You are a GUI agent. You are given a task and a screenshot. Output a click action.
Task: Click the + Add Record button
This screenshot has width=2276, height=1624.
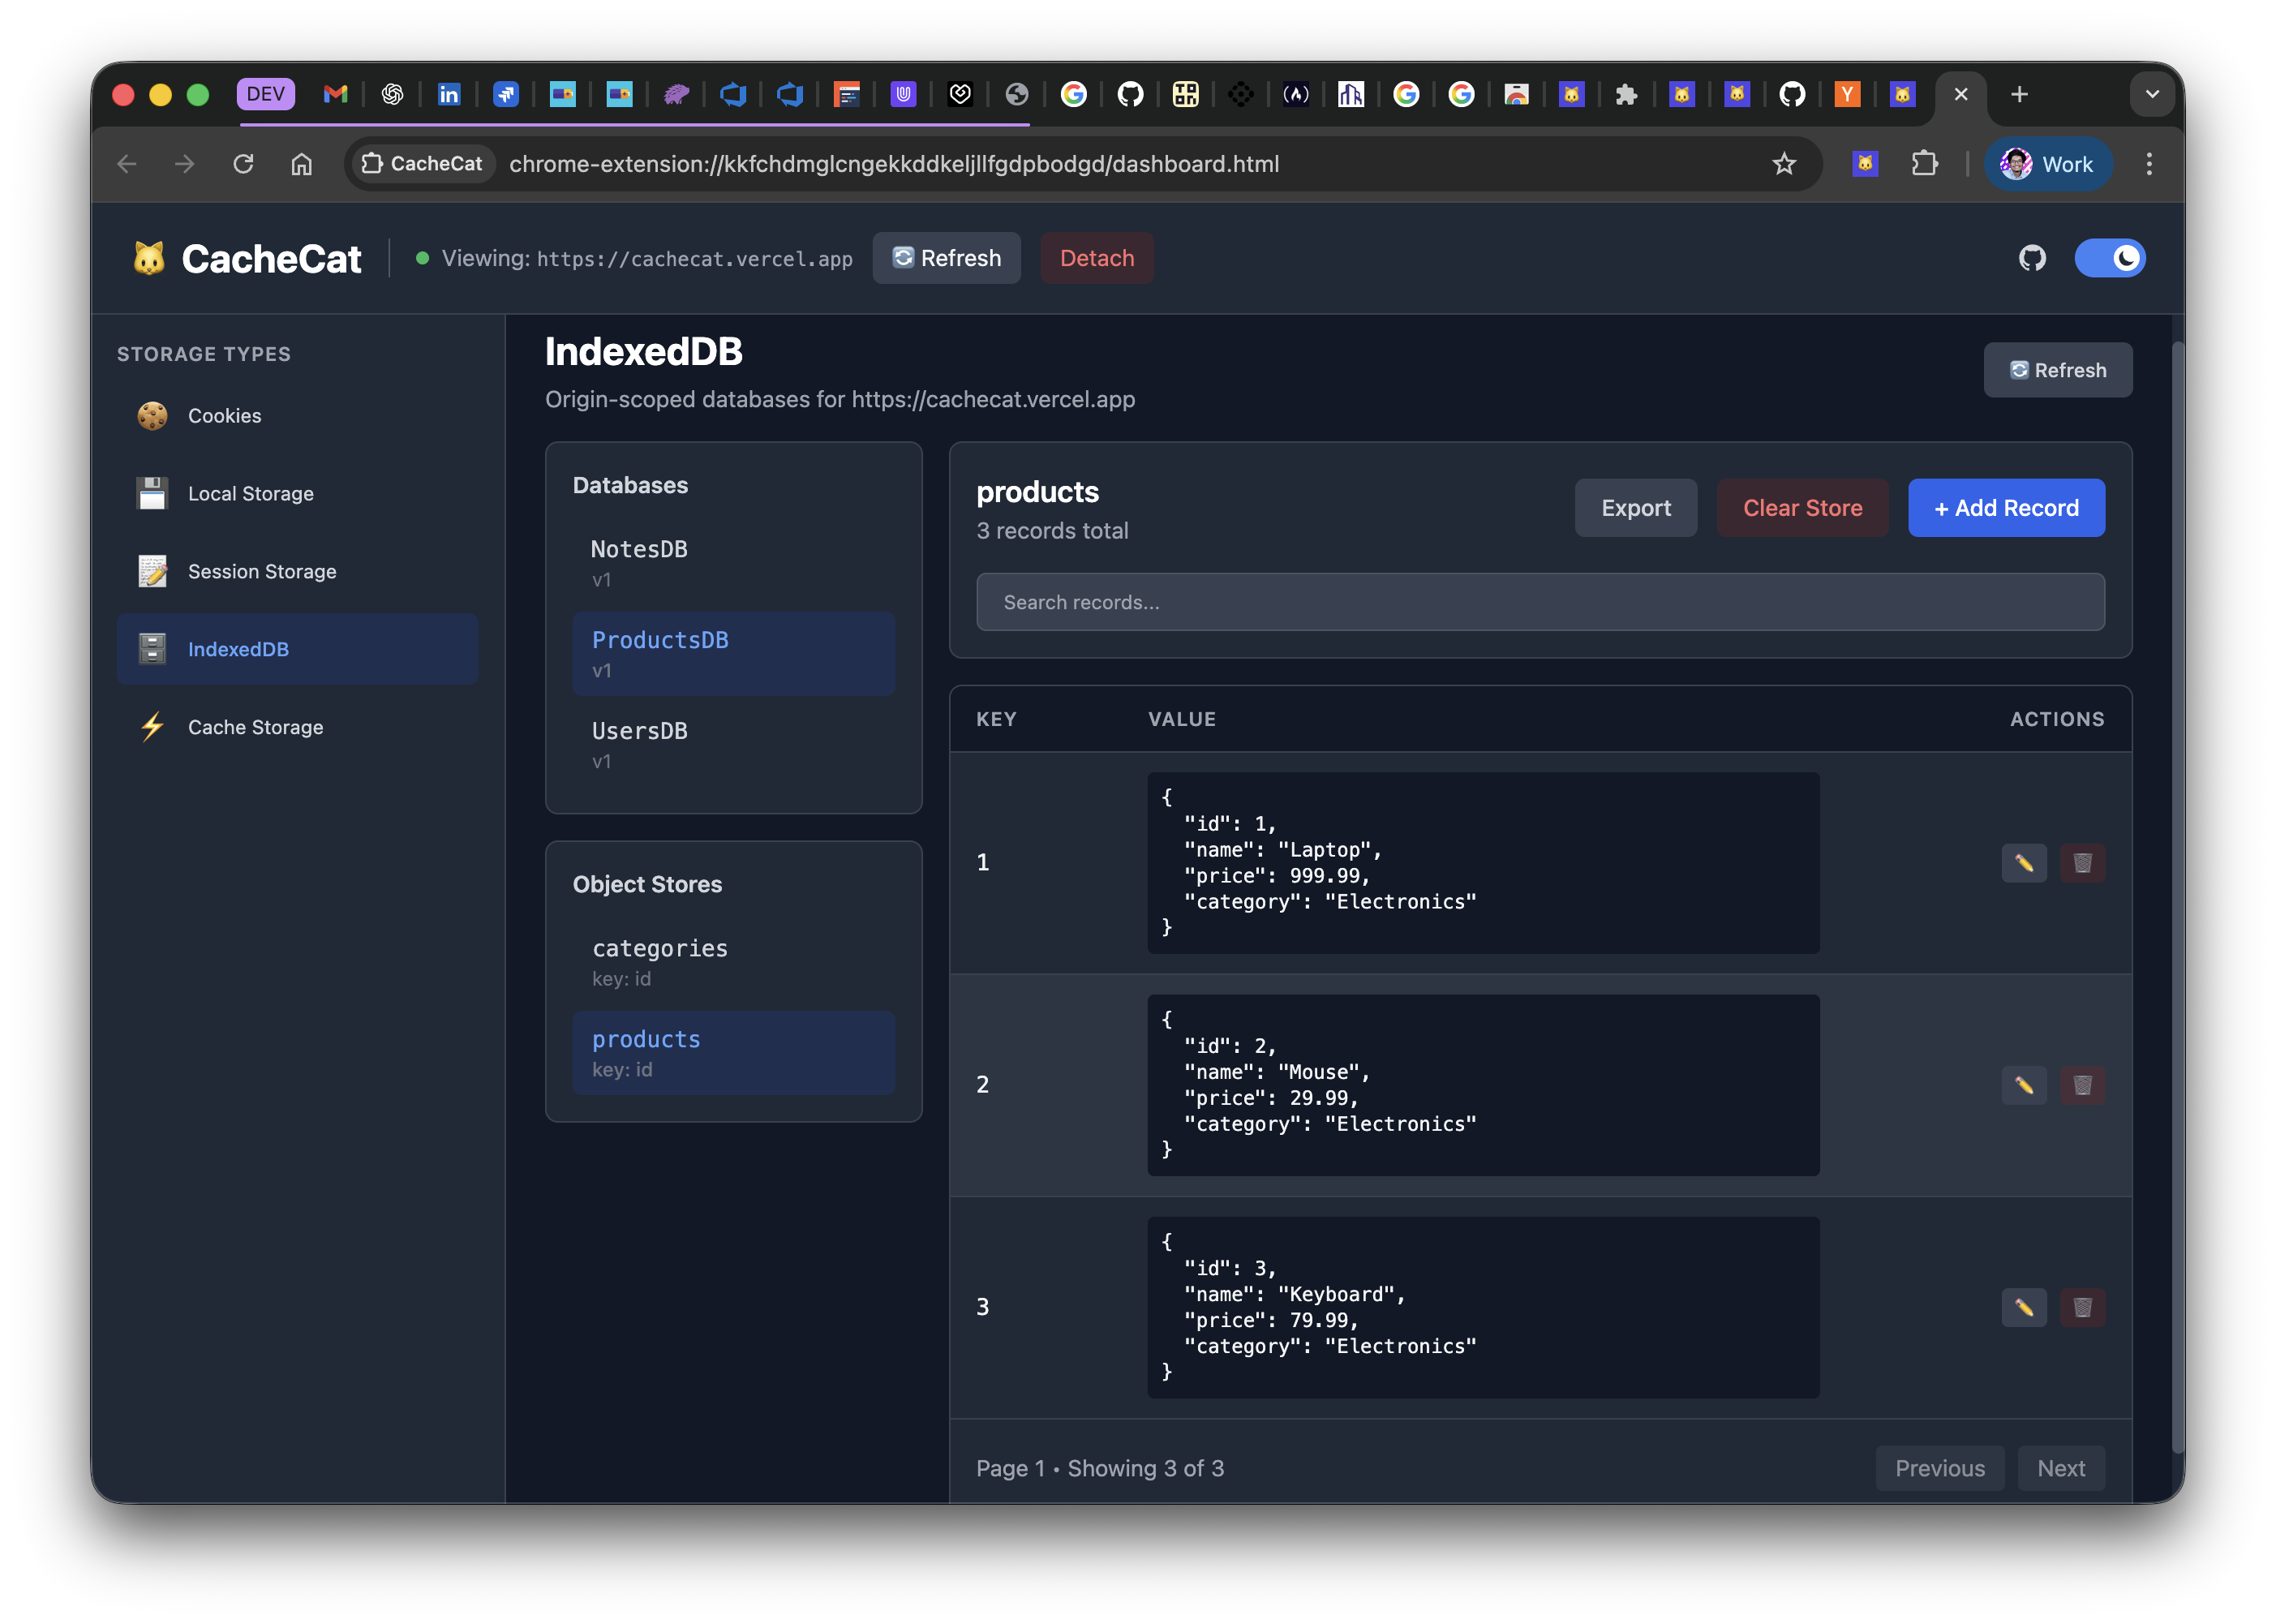(x=2006, y=508)
